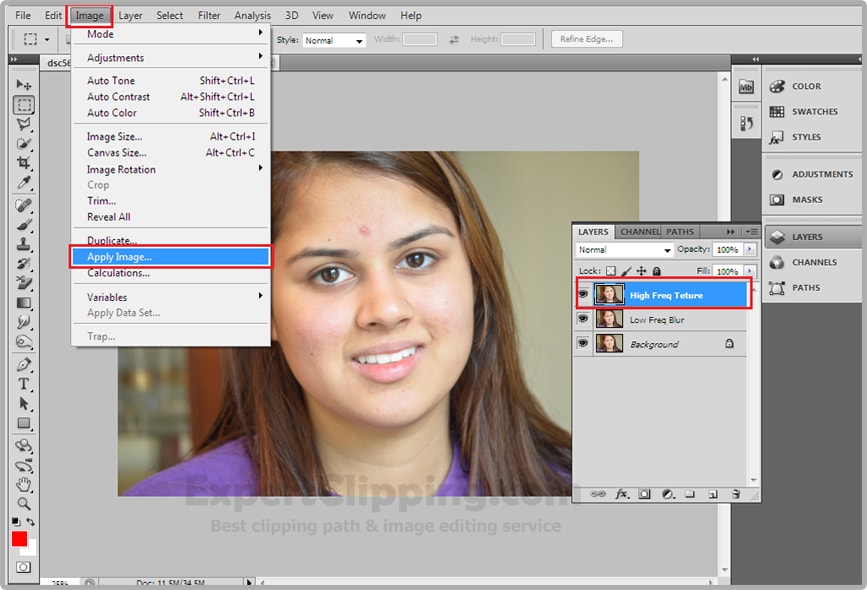Select the Crop tool in toolbox
Image resolution: width=867 pixels, height=590 pixels.
point(24,163)
